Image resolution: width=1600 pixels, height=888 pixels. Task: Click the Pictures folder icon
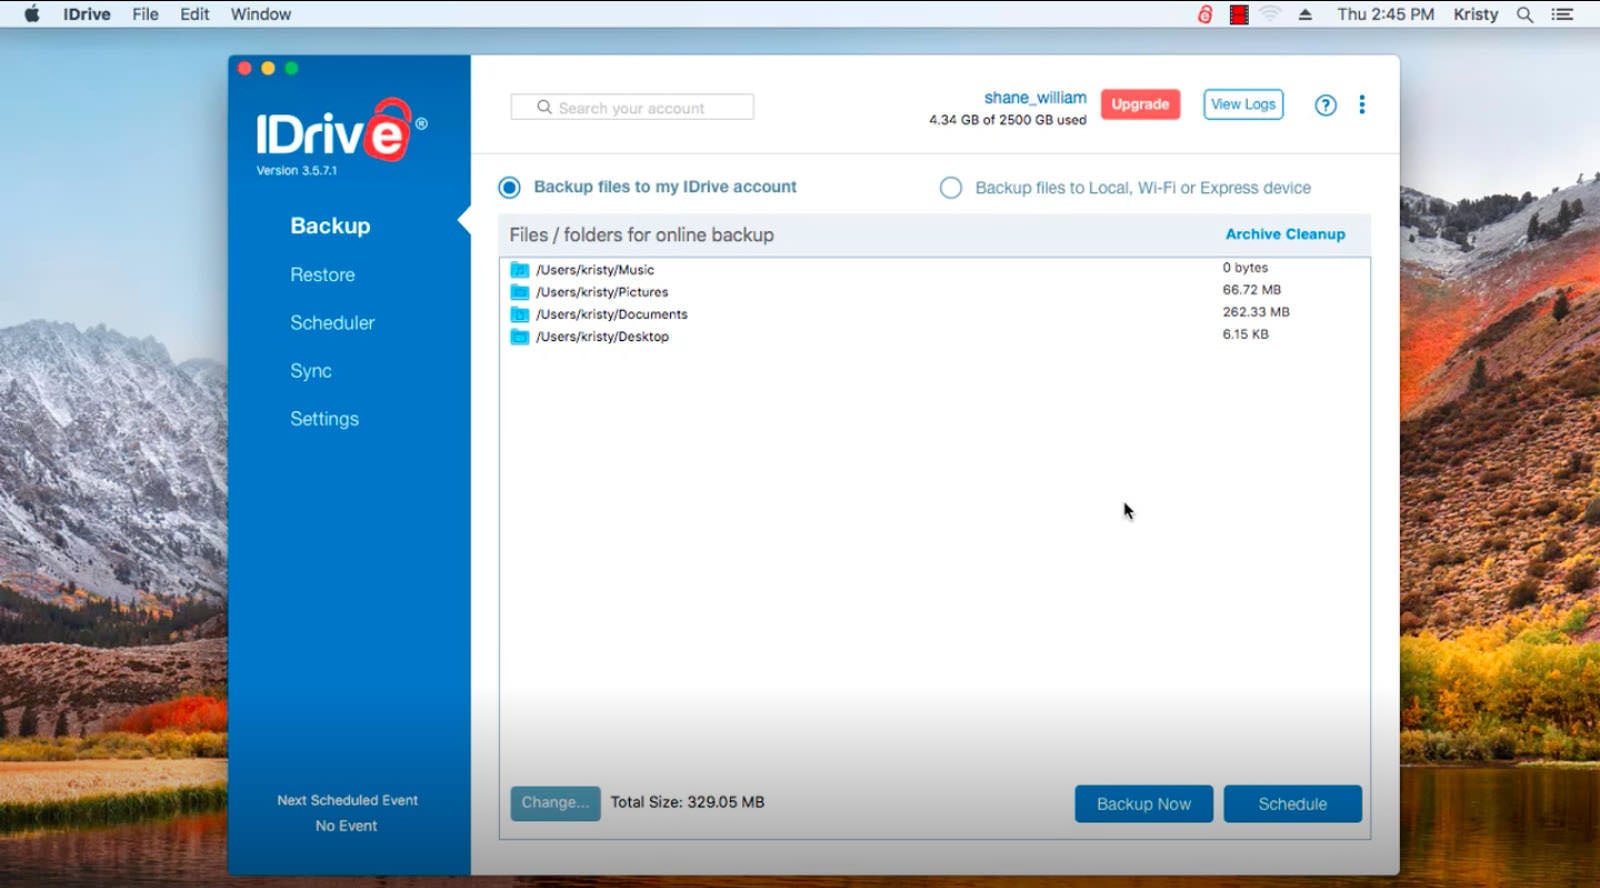point(520,292)
